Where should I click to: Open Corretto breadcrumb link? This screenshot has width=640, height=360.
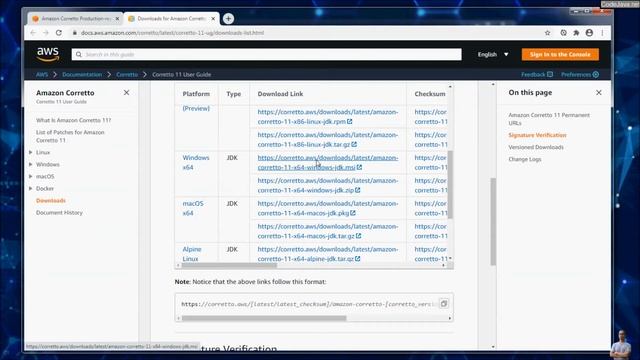127,74
